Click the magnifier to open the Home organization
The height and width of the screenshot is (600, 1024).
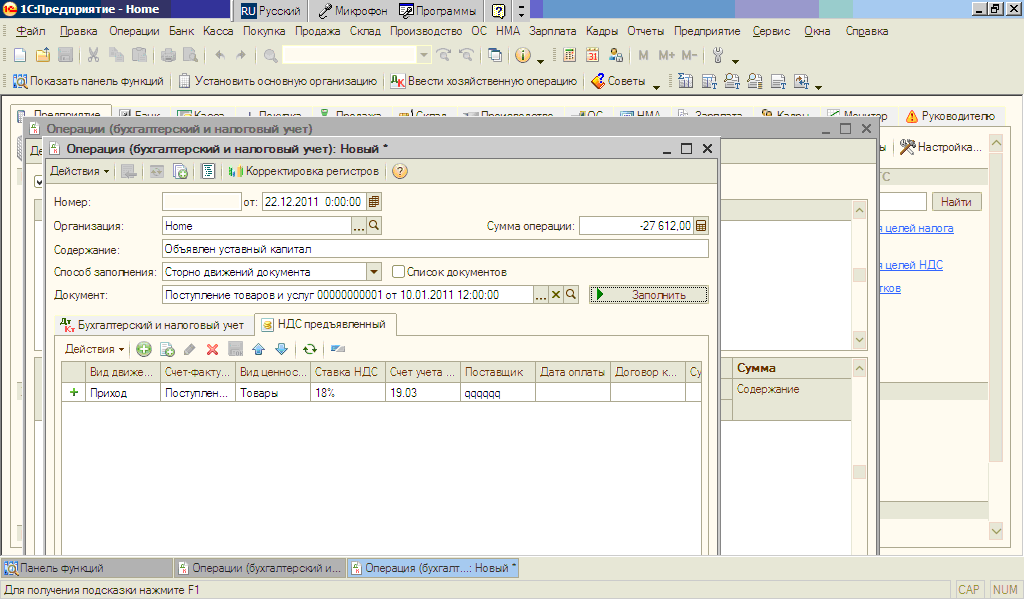coord(374,226)
